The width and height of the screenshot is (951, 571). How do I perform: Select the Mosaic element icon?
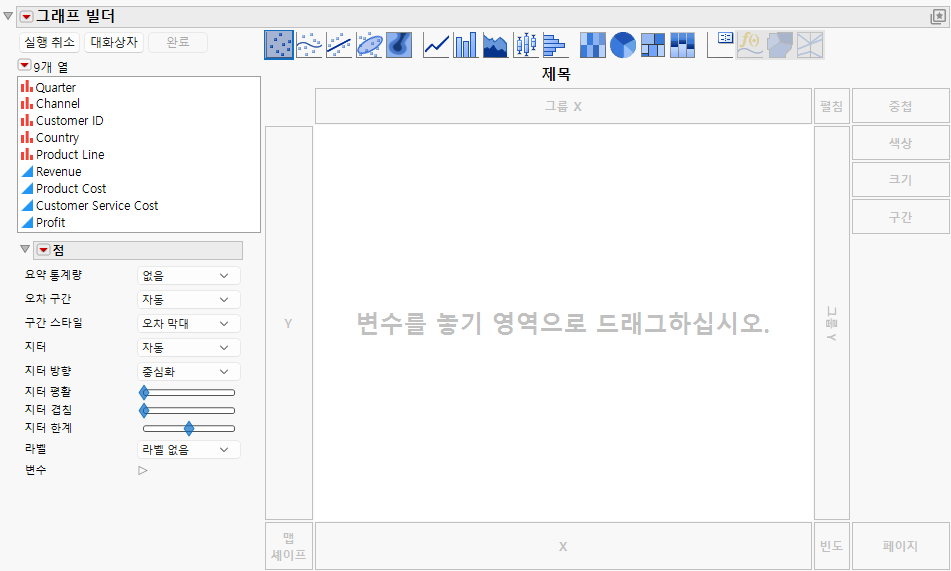pos(682,45)
